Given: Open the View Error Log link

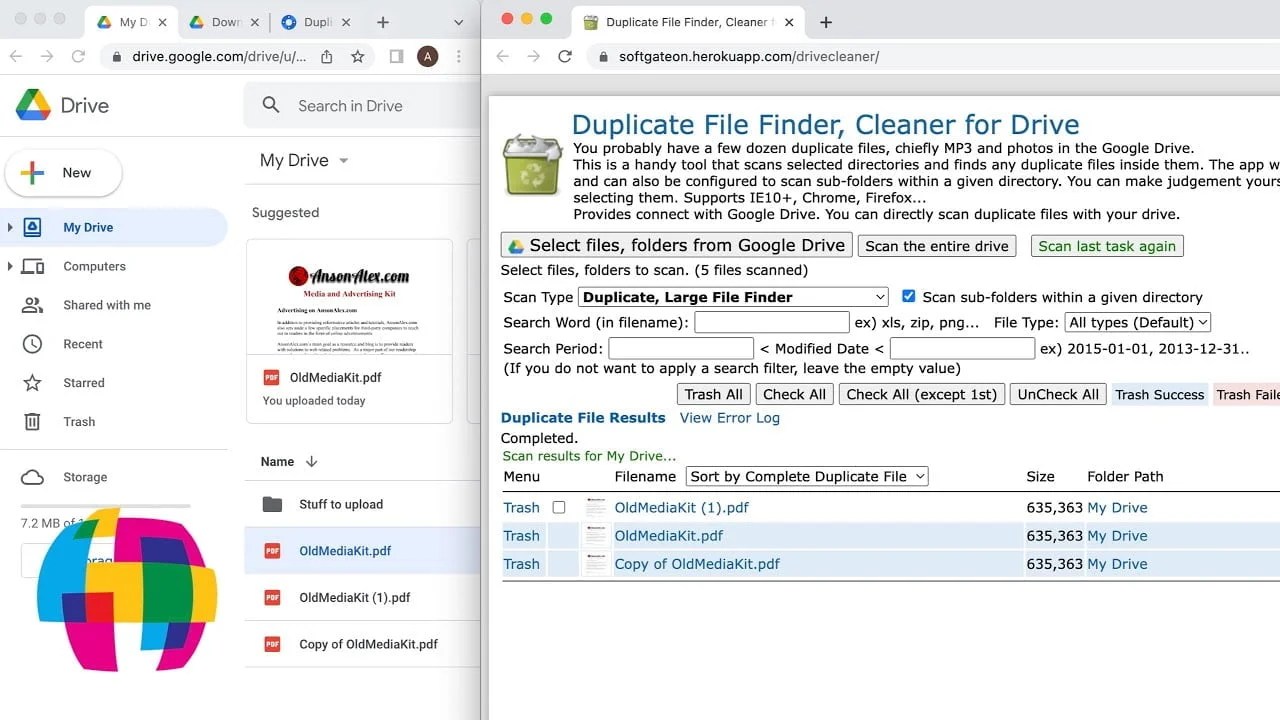Looking at the screenshot, I should 729,417.
